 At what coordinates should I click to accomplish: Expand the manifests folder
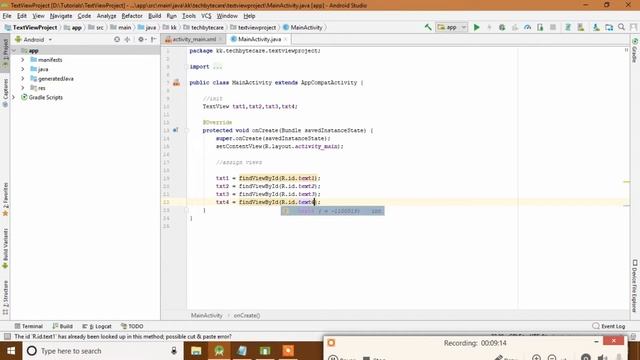(x=23, y=60)
